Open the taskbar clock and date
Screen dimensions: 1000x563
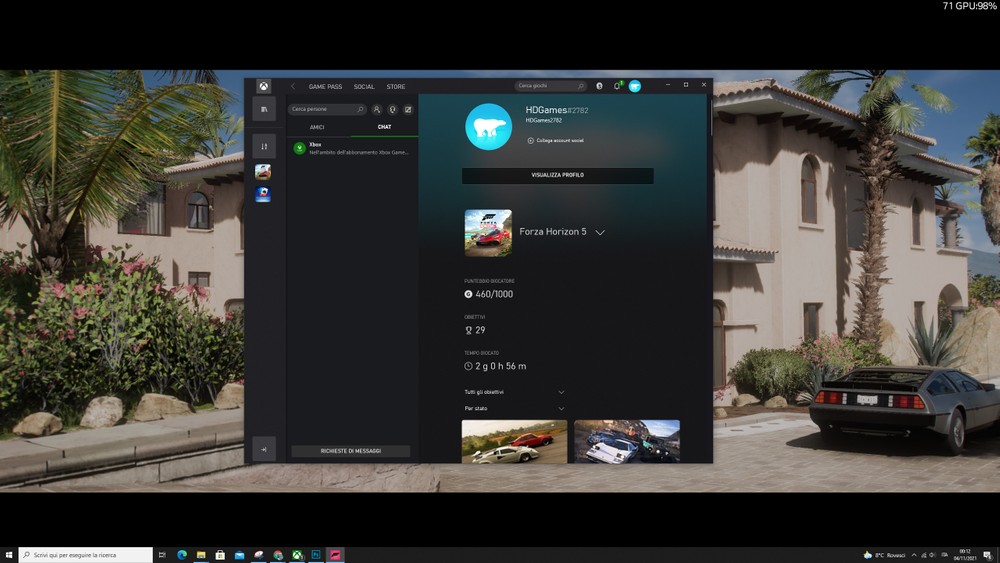[x=964, y=555]
